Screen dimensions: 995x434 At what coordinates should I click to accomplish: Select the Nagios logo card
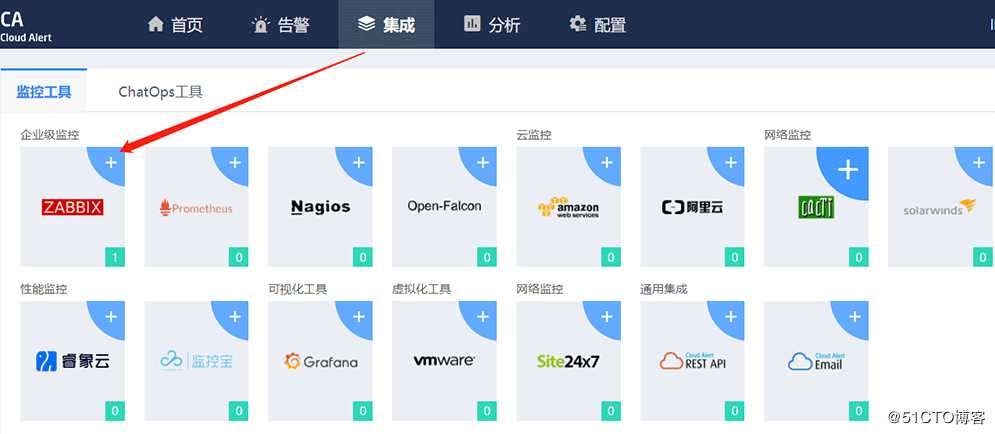[320, 207]
